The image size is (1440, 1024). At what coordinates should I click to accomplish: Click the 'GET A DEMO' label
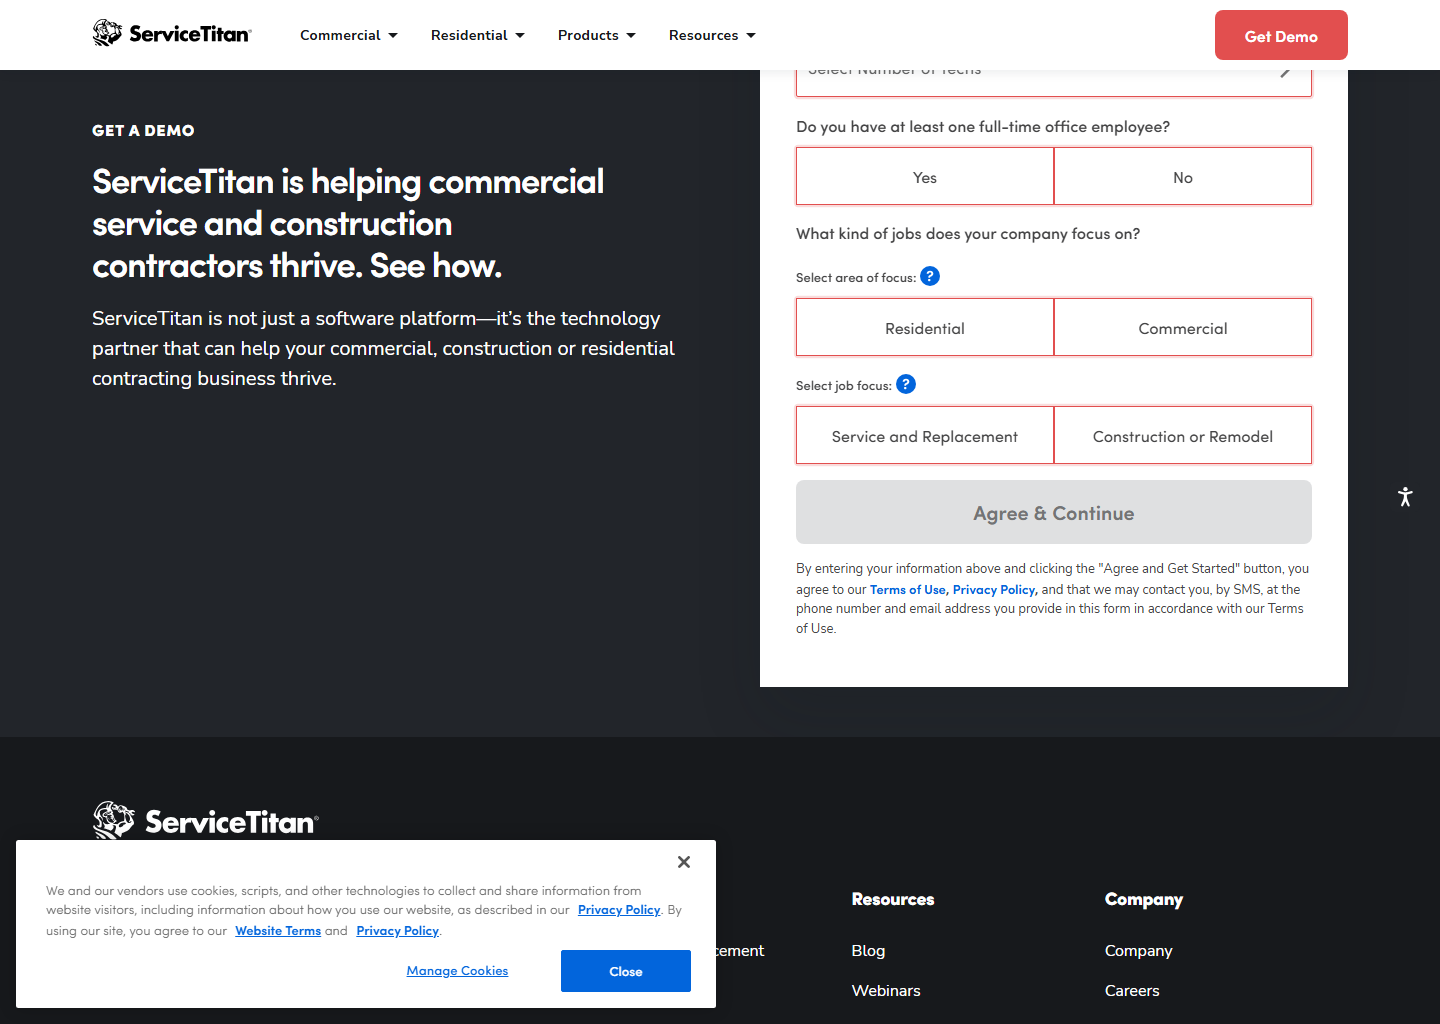[143, 130]
